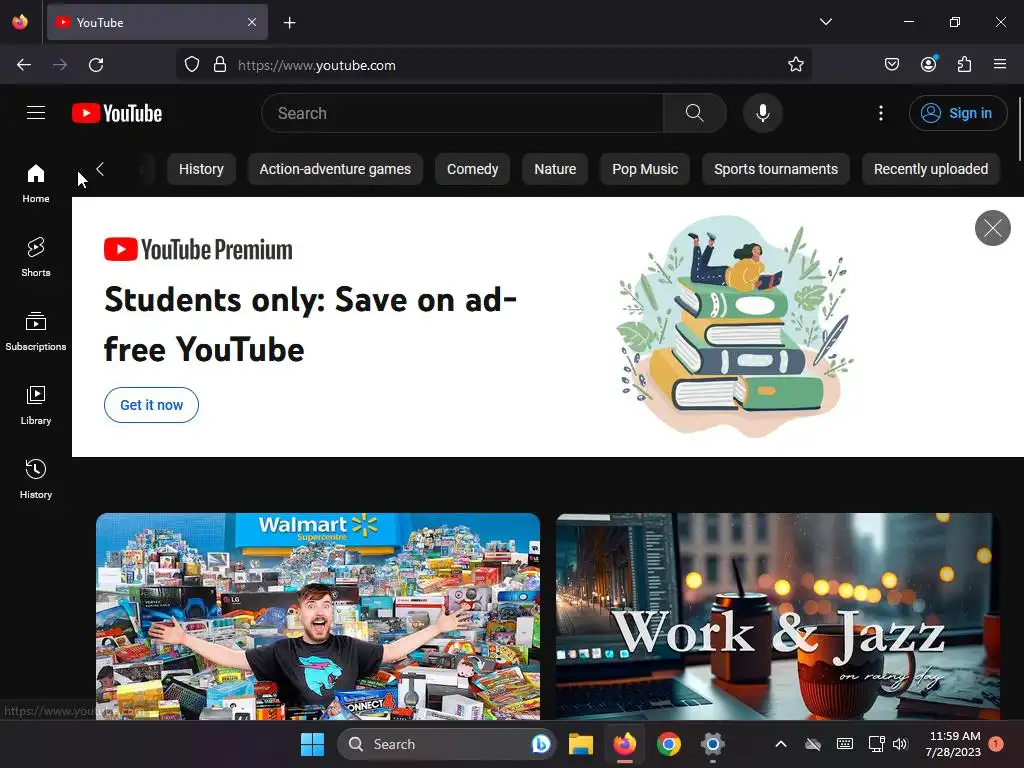This screenshot has height=768, width=1024.
Task: Open a new tab with plus
Action: point(289,23)
